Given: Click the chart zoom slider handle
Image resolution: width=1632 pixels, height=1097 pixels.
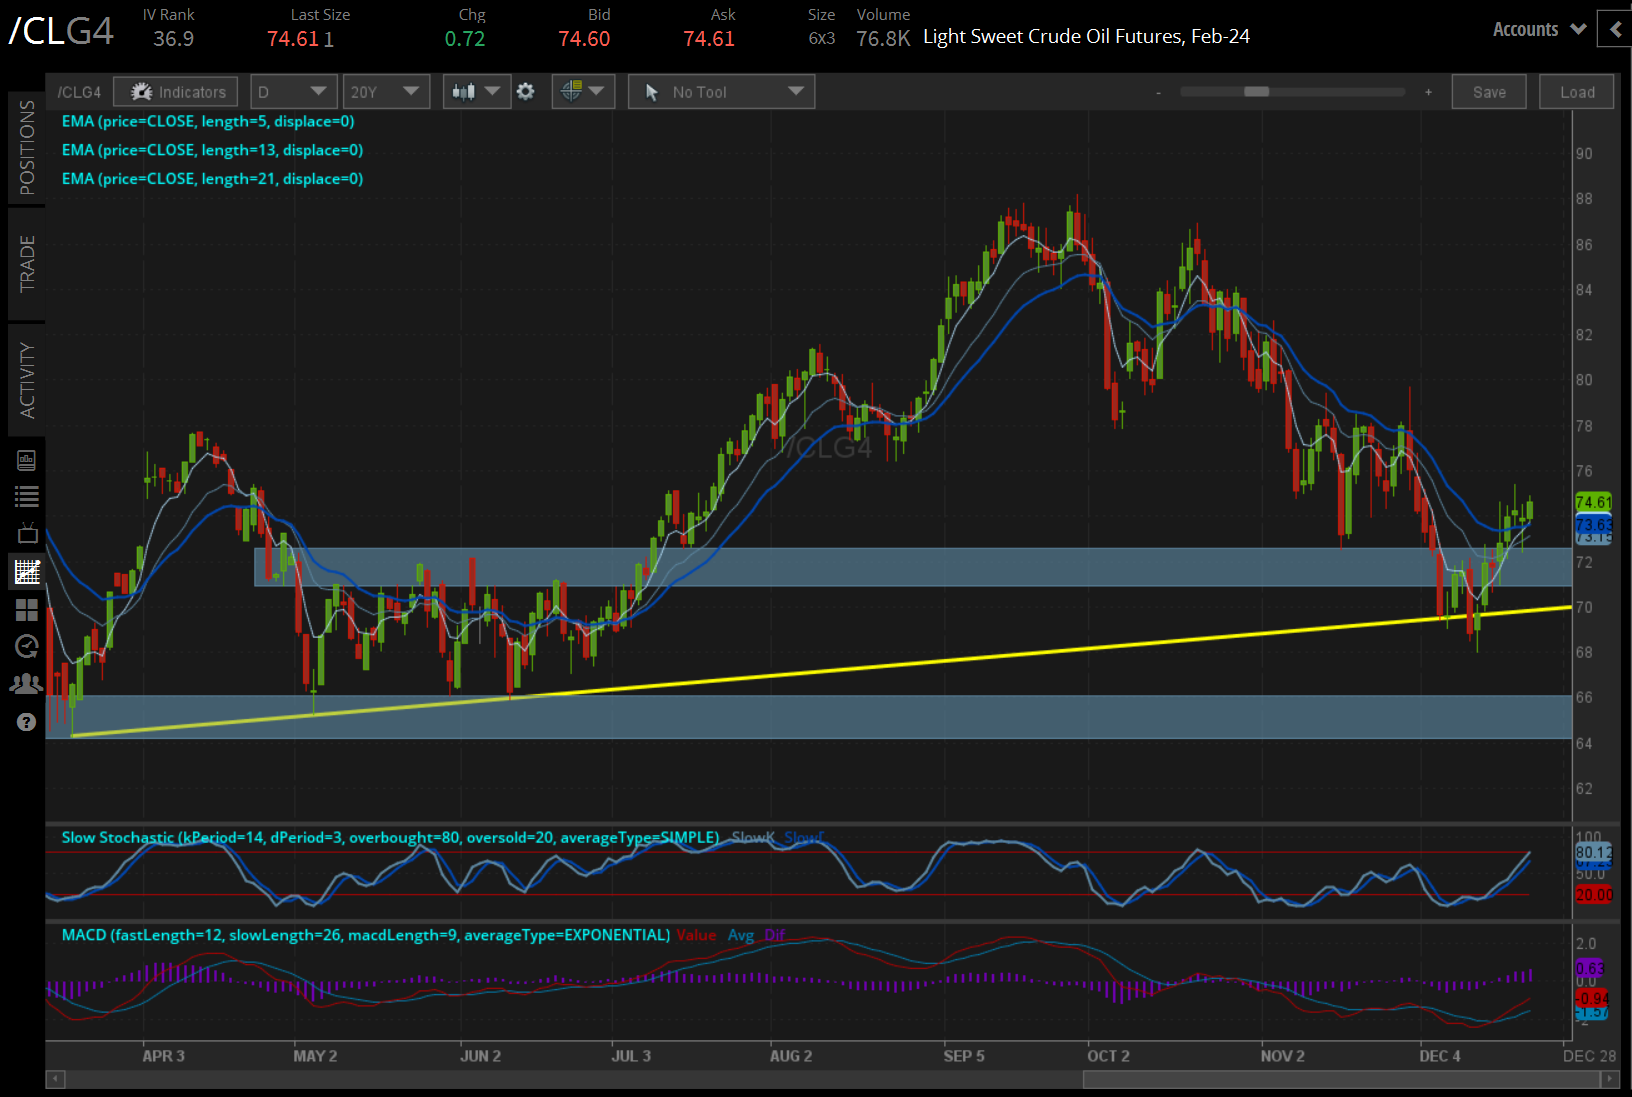Looking at the screenshot, I should (x=1256, y=92).
